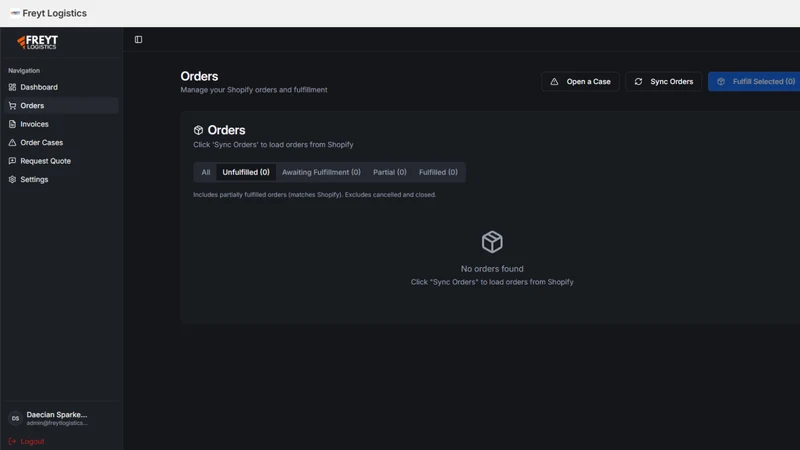Click the Fulfill Selected (0) button
The height and width of the screenshot is (450, 800).
[x=754, y=82]
